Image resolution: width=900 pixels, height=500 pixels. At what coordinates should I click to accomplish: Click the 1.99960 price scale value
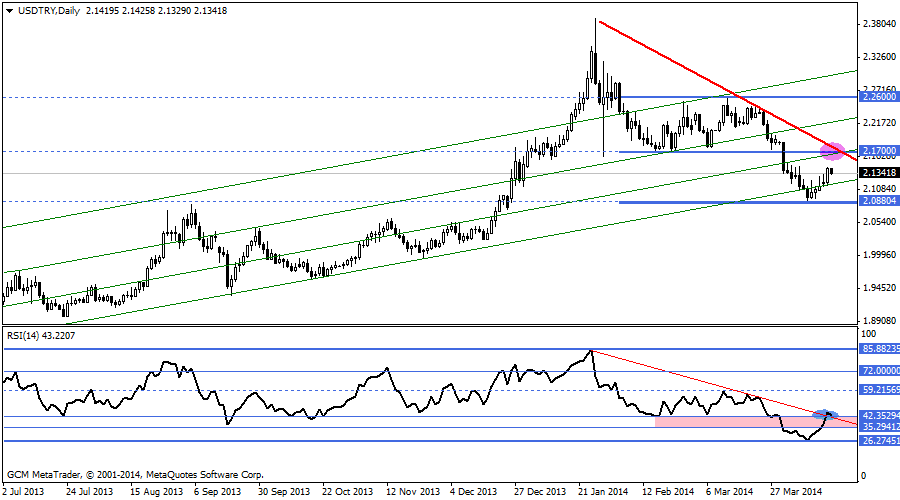(x=879, y=254)
